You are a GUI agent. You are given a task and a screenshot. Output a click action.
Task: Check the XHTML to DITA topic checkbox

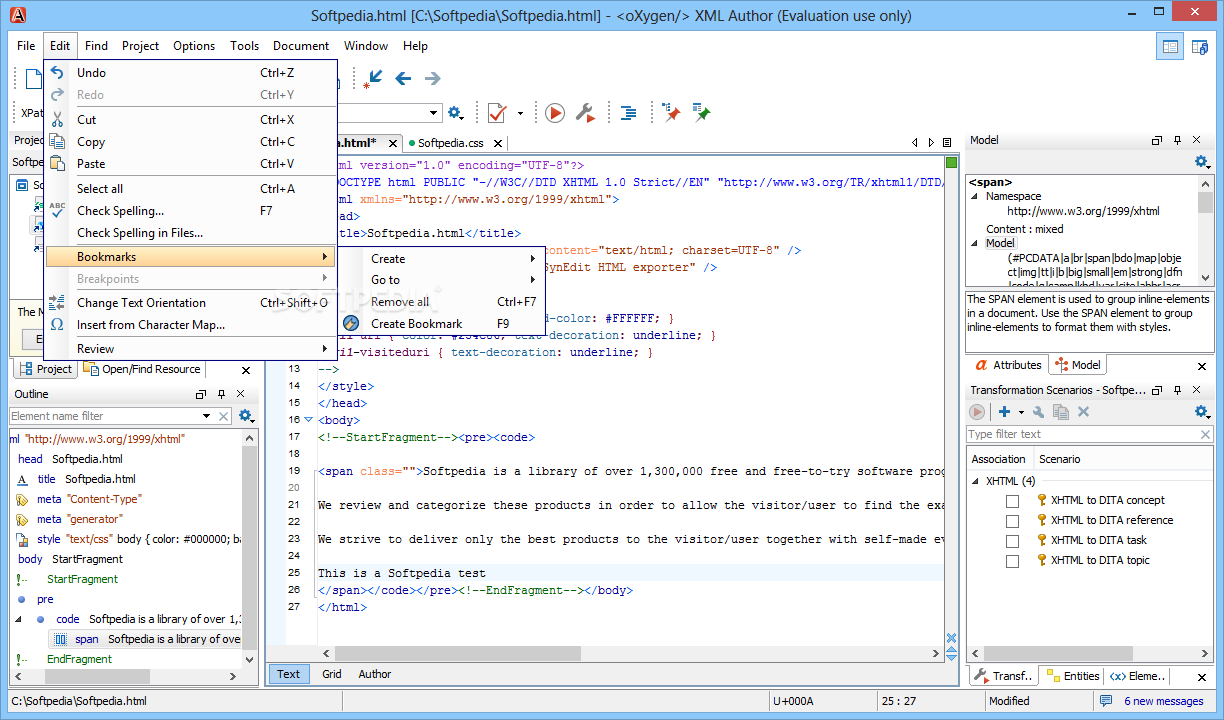click(x=1012, y=561)
